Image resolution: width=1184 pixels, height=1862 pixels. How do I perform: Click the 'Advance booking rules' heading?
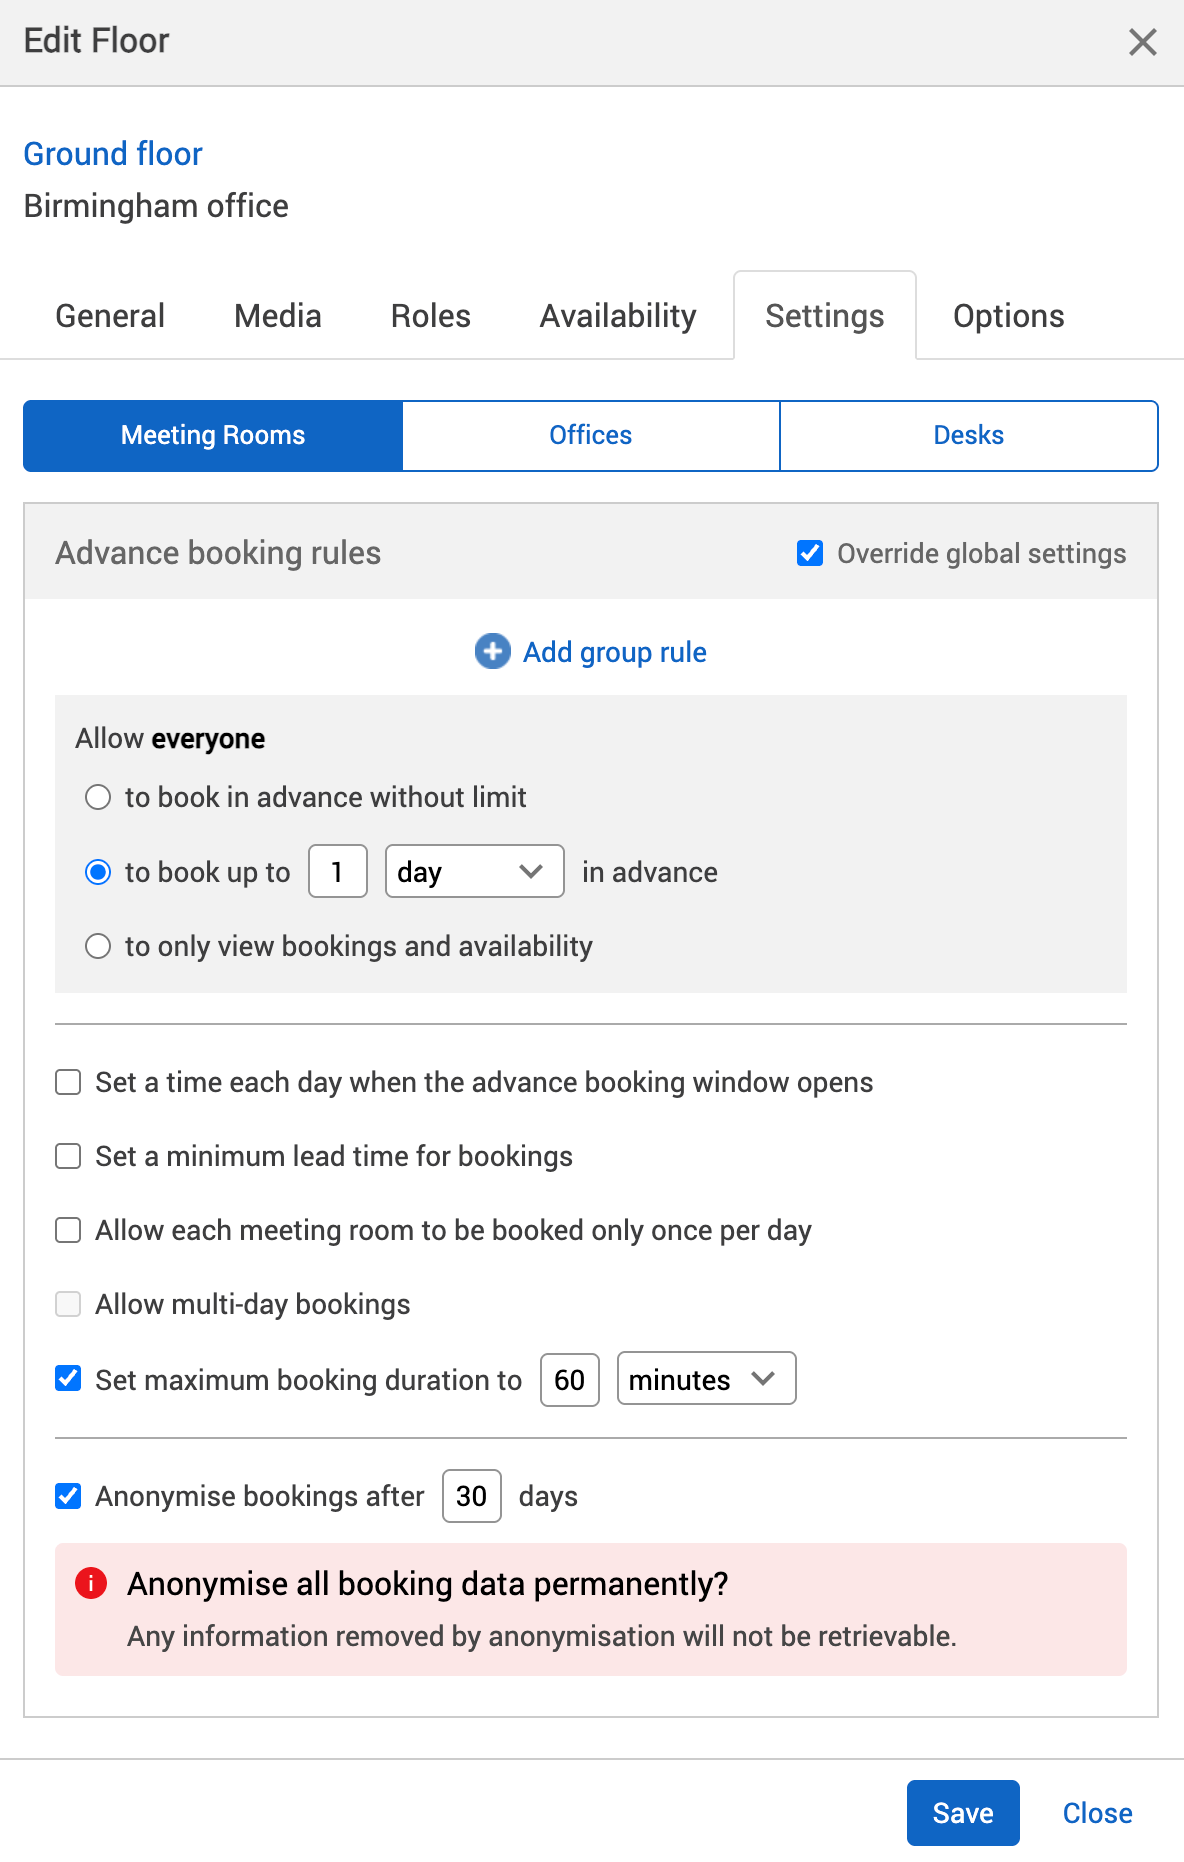coord(218,553)
